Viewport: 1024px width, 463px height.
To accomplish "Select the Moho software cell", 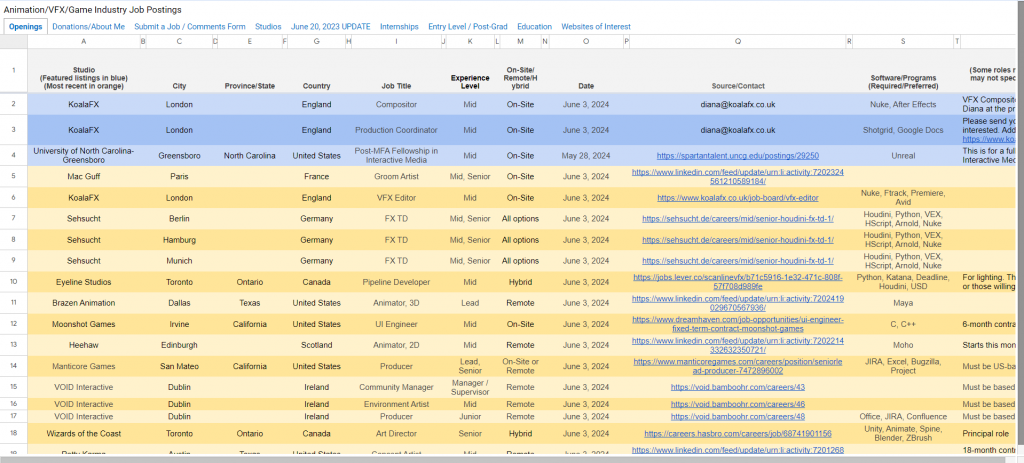I will (903, 345).
